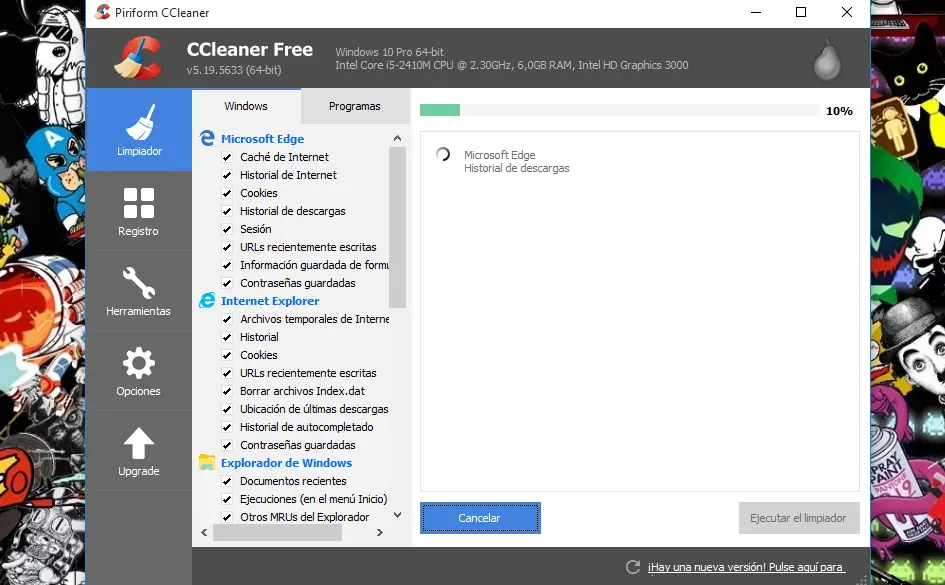Select the Limpiador tool in the sidebar
Screen dimensions: 945x585
(x=139, y=130)
